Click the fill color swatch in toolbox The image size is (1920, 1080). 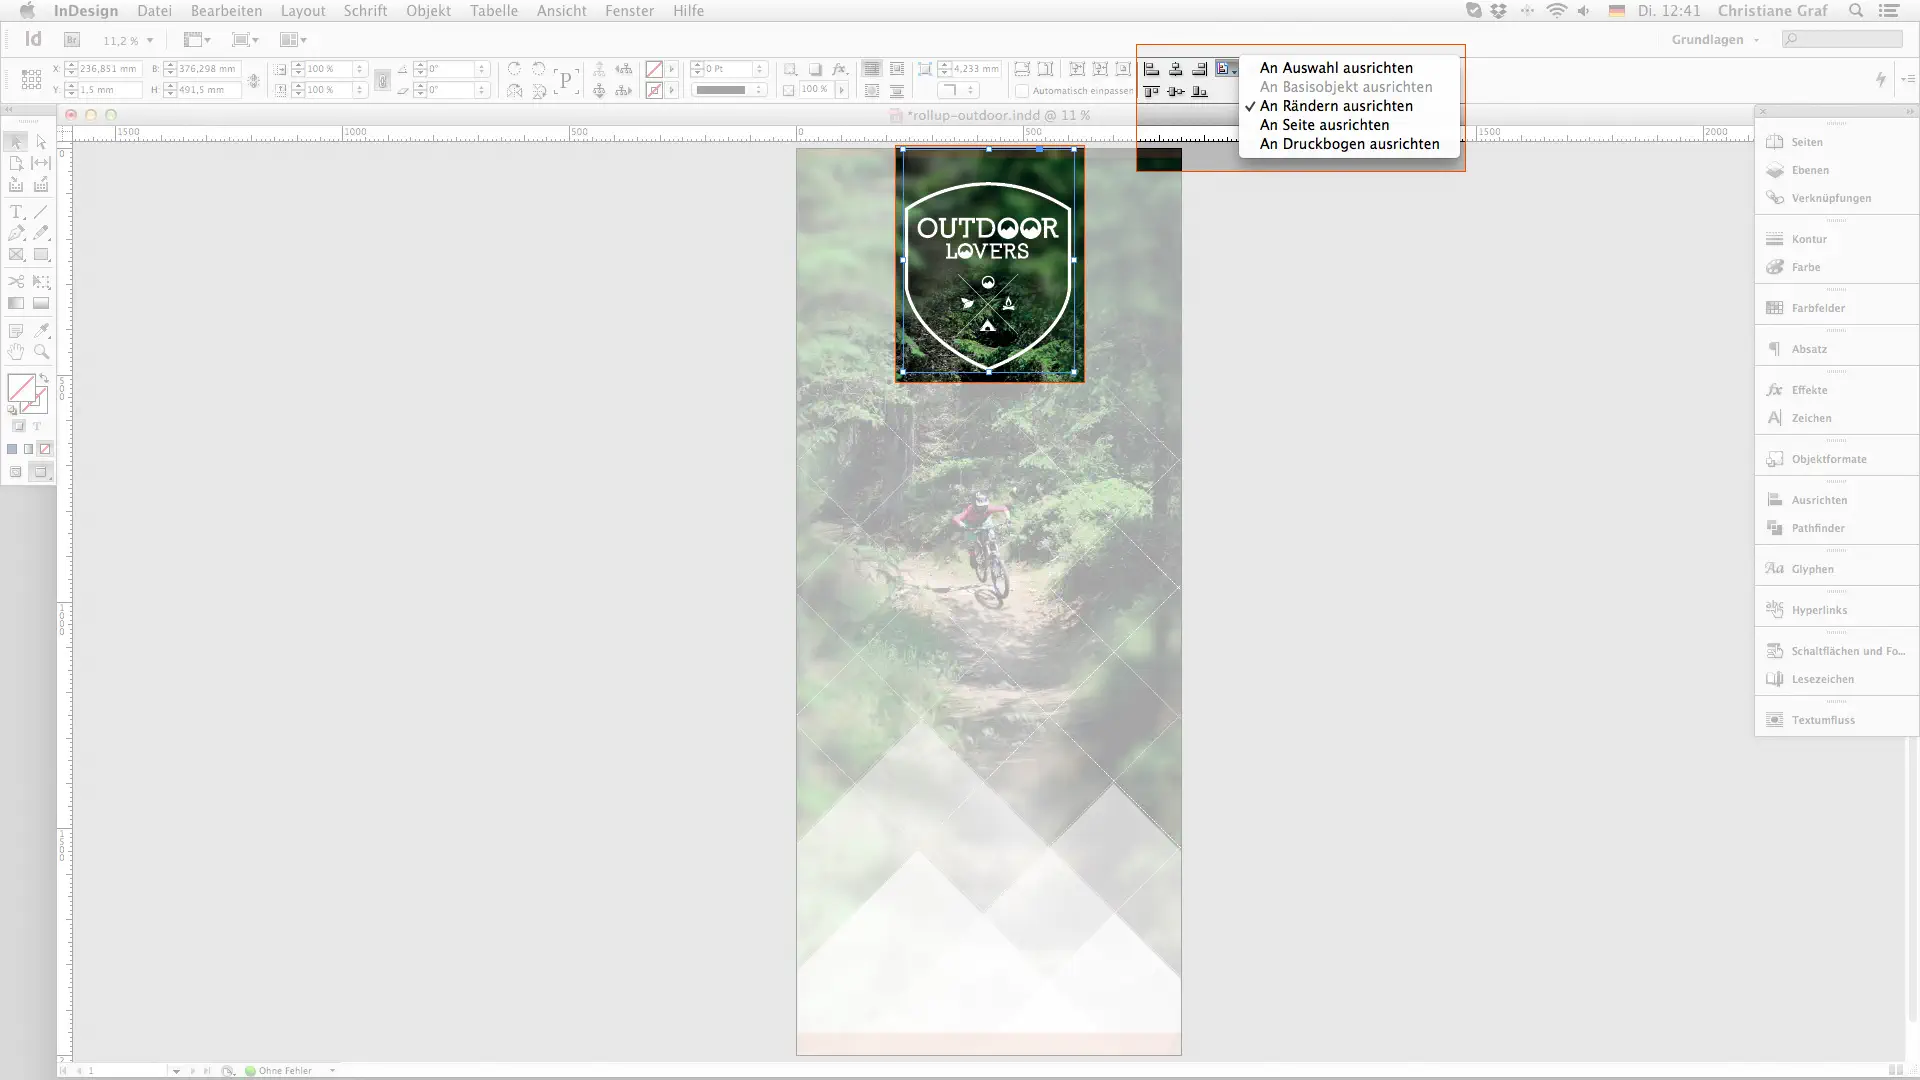point(21,387)
